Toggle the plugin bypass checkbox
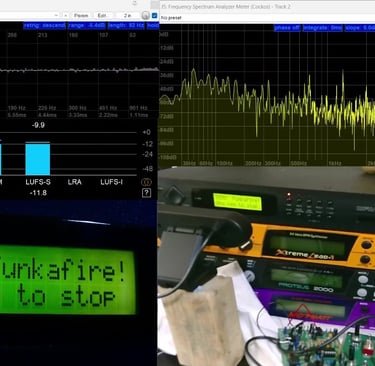 (x=154, y=15)
